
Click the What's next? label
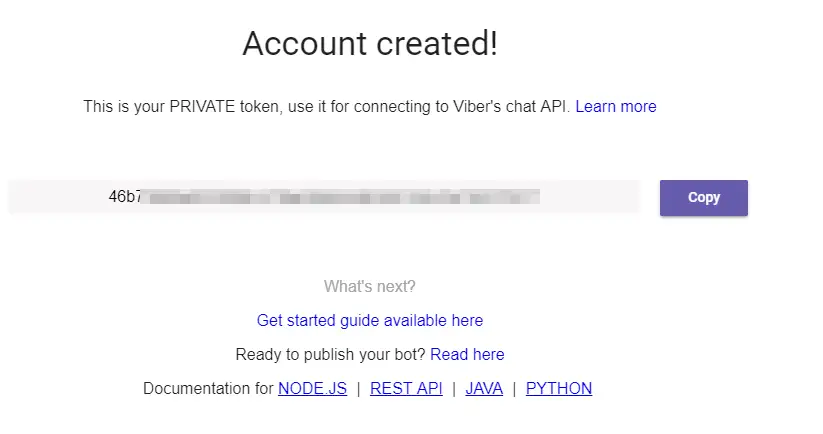pyautogui.click(x=370, y=287)
